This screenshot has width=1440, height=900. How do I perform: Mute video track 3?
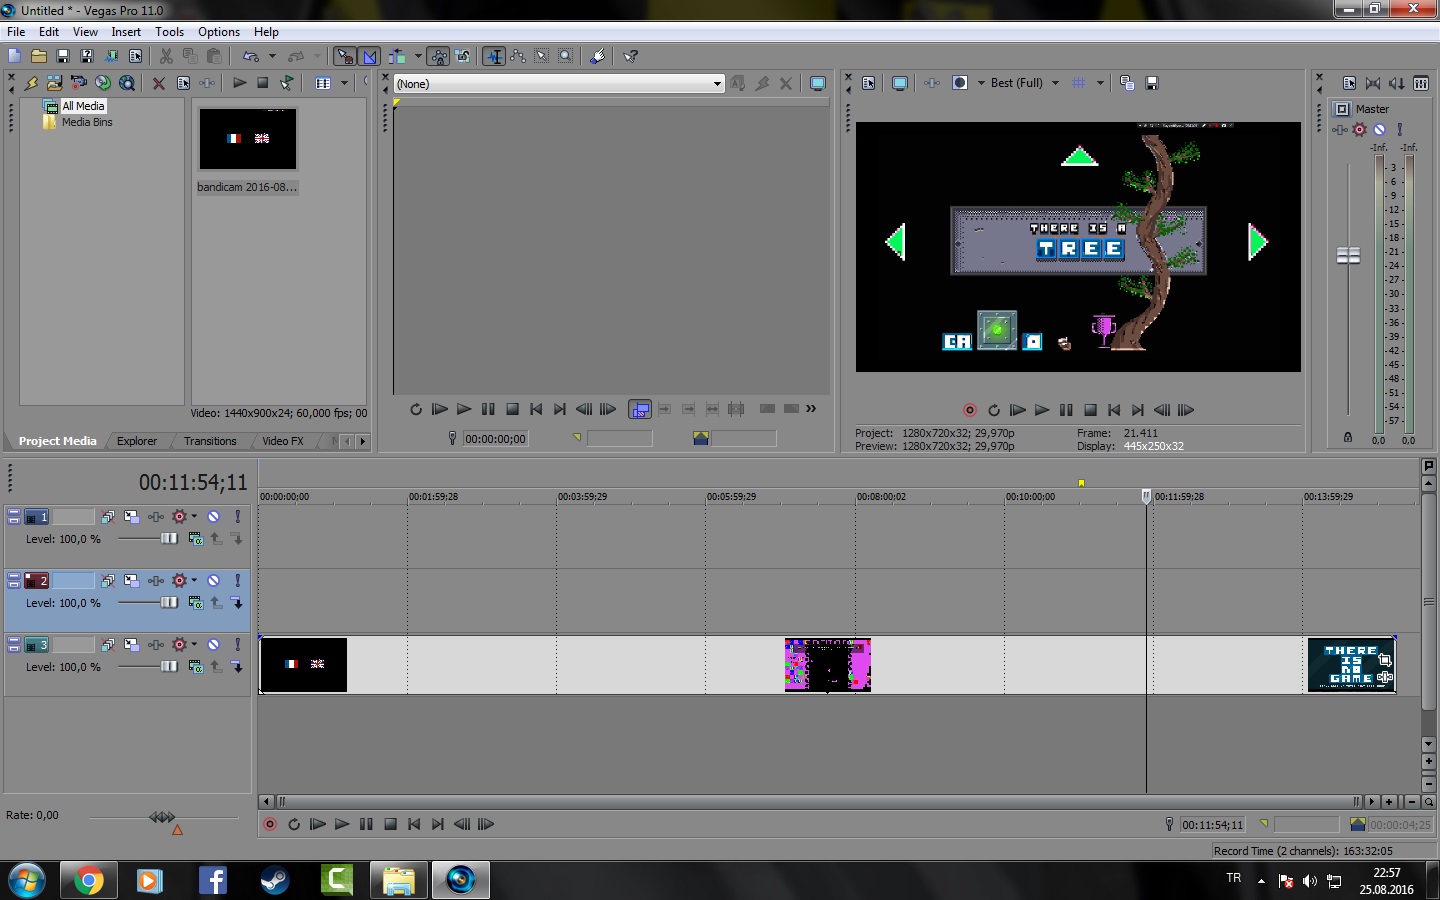point(213,645)
